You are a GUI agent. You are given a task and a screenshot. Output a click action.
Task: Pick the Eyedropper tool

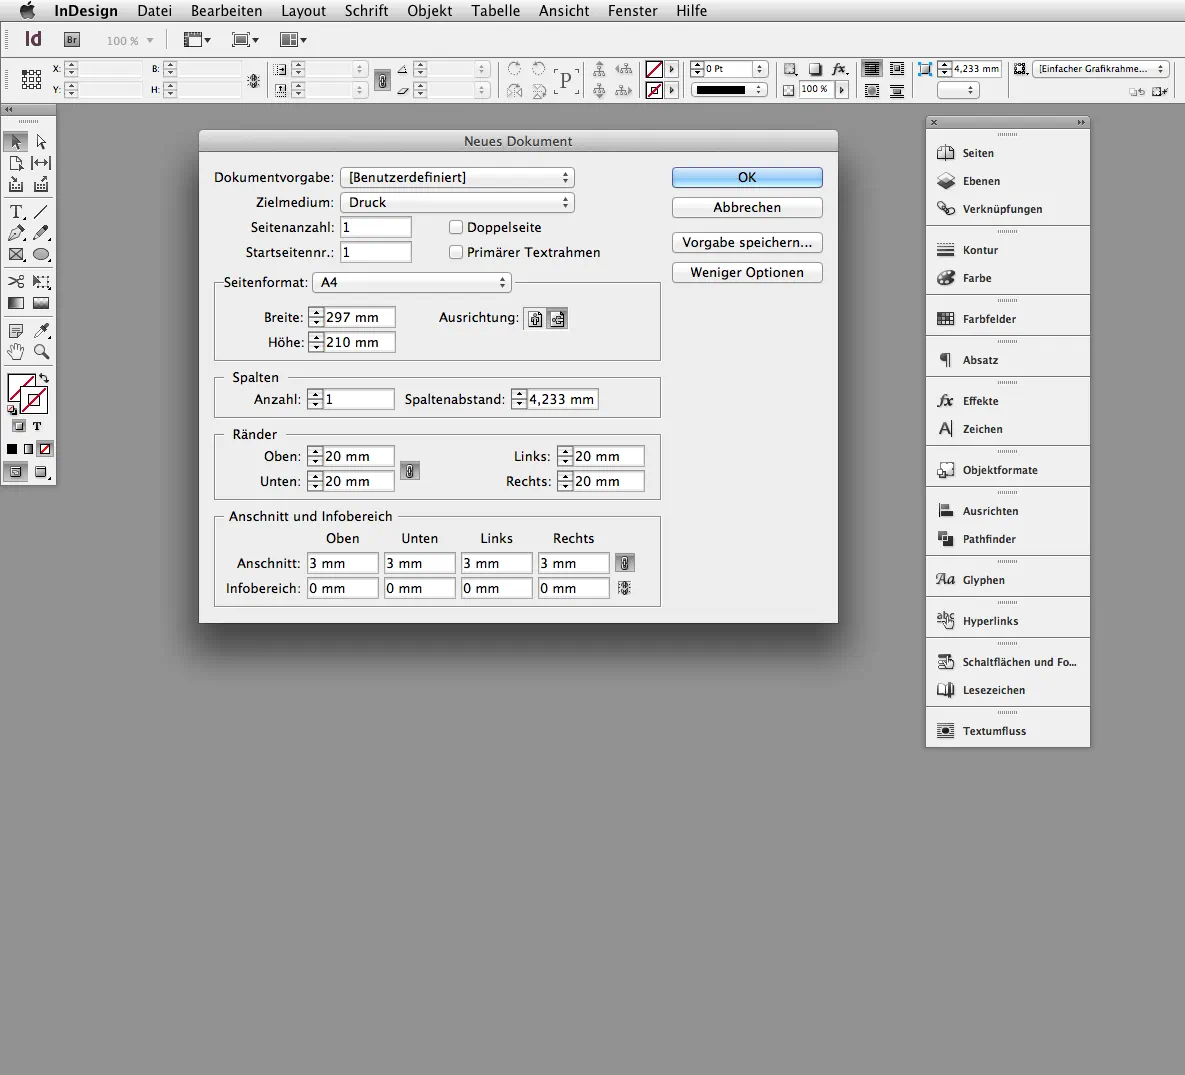click(x=40, y=330)
